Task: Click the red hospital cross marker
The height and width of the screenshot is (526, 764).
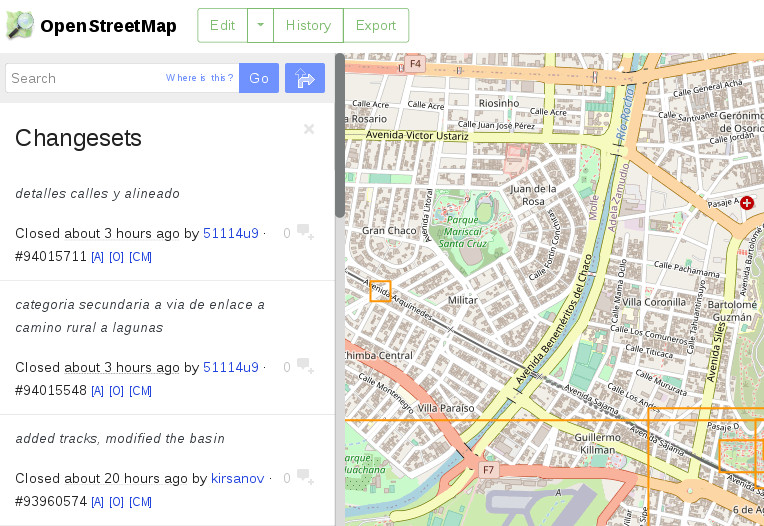Action: [747, 203]
